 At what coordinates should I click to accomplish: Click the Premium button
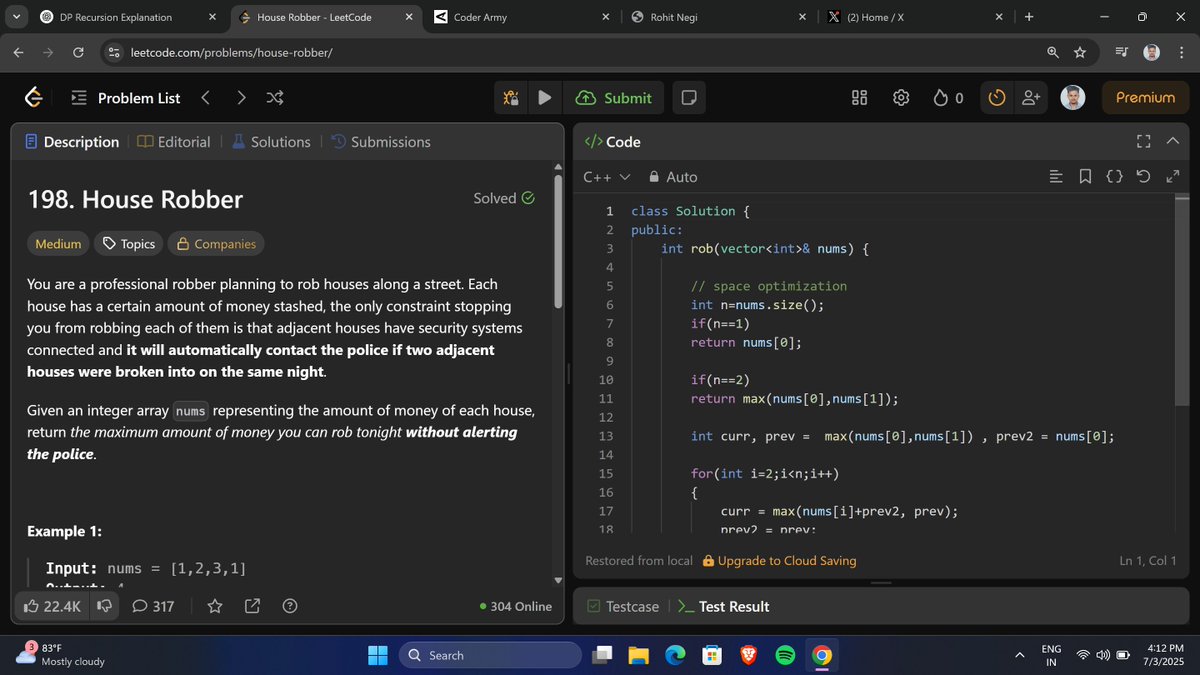point(1145,98)
